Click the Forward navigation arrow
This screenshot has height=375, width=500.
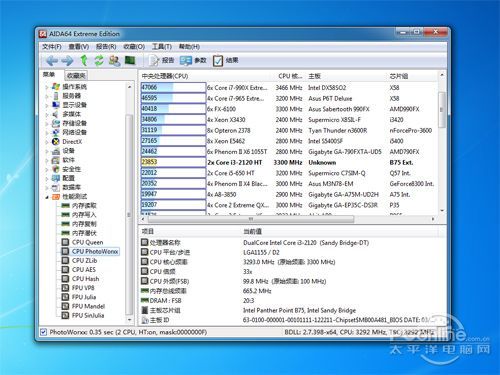pos(68,61)
